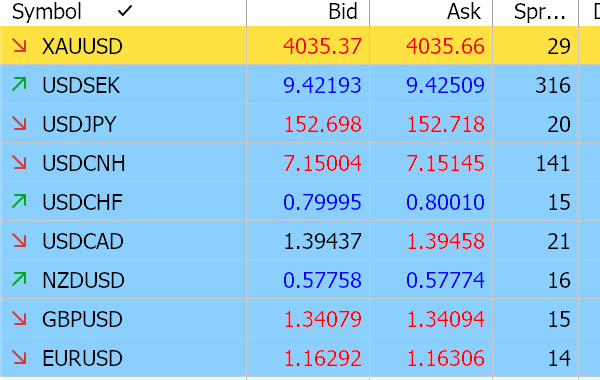Select the XAUUSD symbol row
The width and height of the screenshot is (600, 380).
[300, 46]
